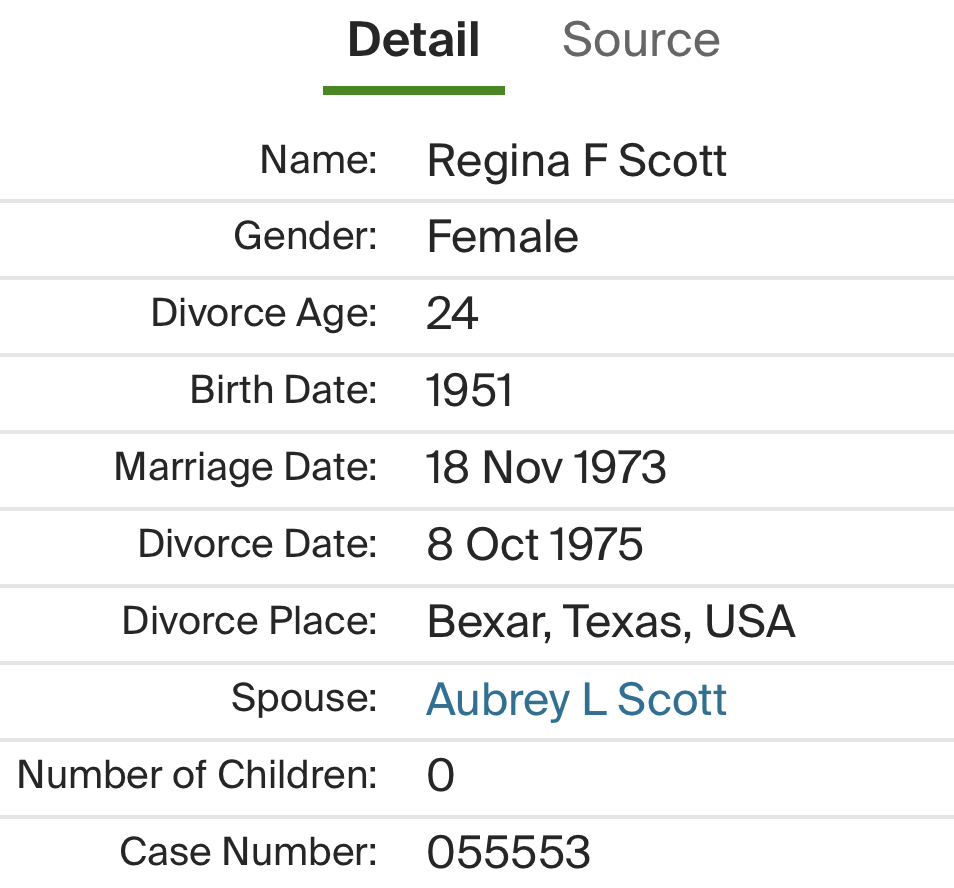Select the Case Number label
The width and height of the screenshot is (954, 888).
[x=248, y=852]
